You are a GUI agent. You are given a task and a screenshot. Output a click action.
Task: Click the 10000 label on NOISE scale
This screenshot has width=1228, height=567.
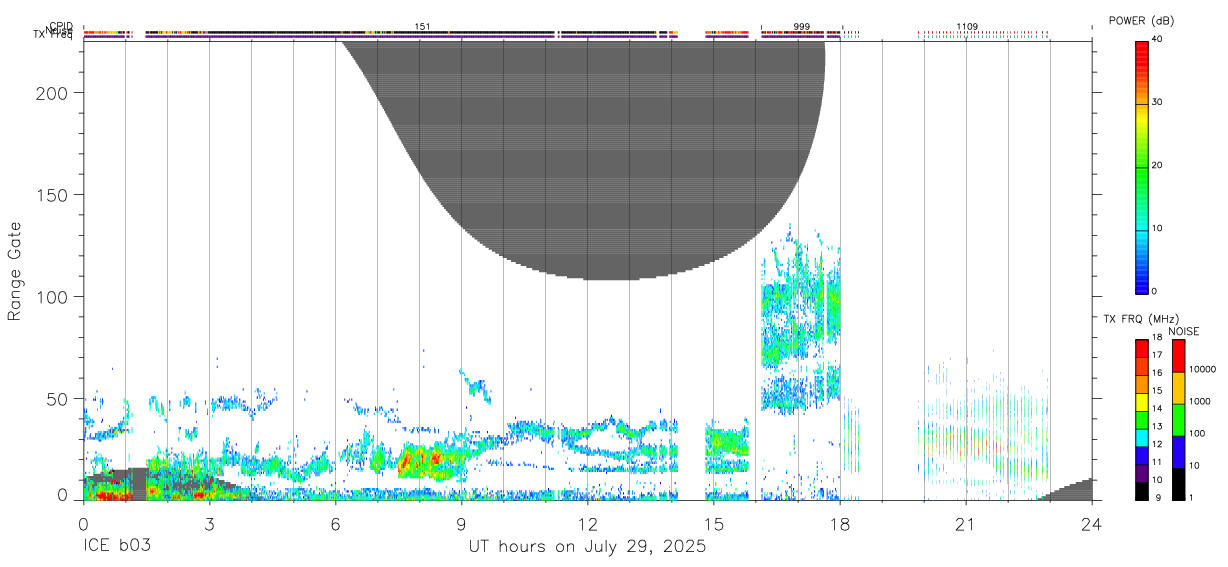(x=1202, y=369)
